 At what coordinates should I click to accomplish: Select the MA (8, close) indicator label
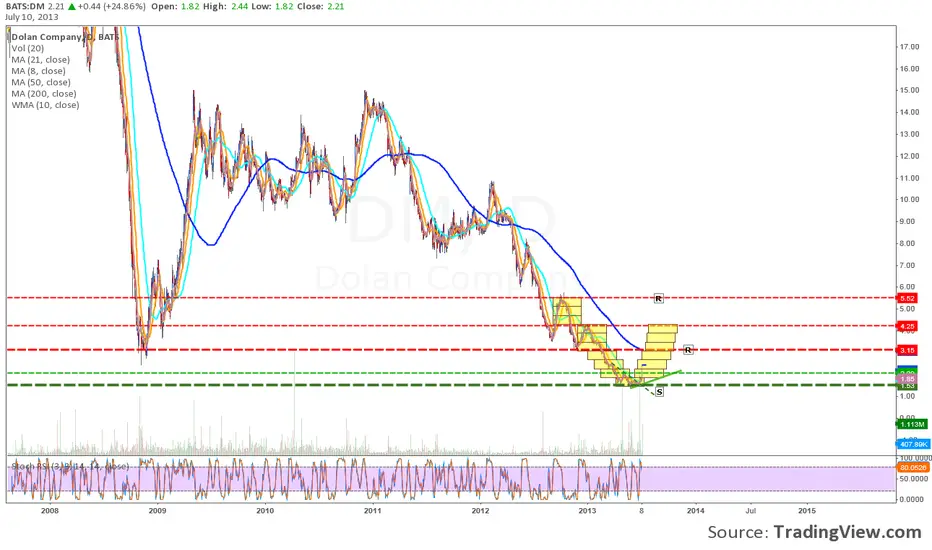click(x=38, y=71)
